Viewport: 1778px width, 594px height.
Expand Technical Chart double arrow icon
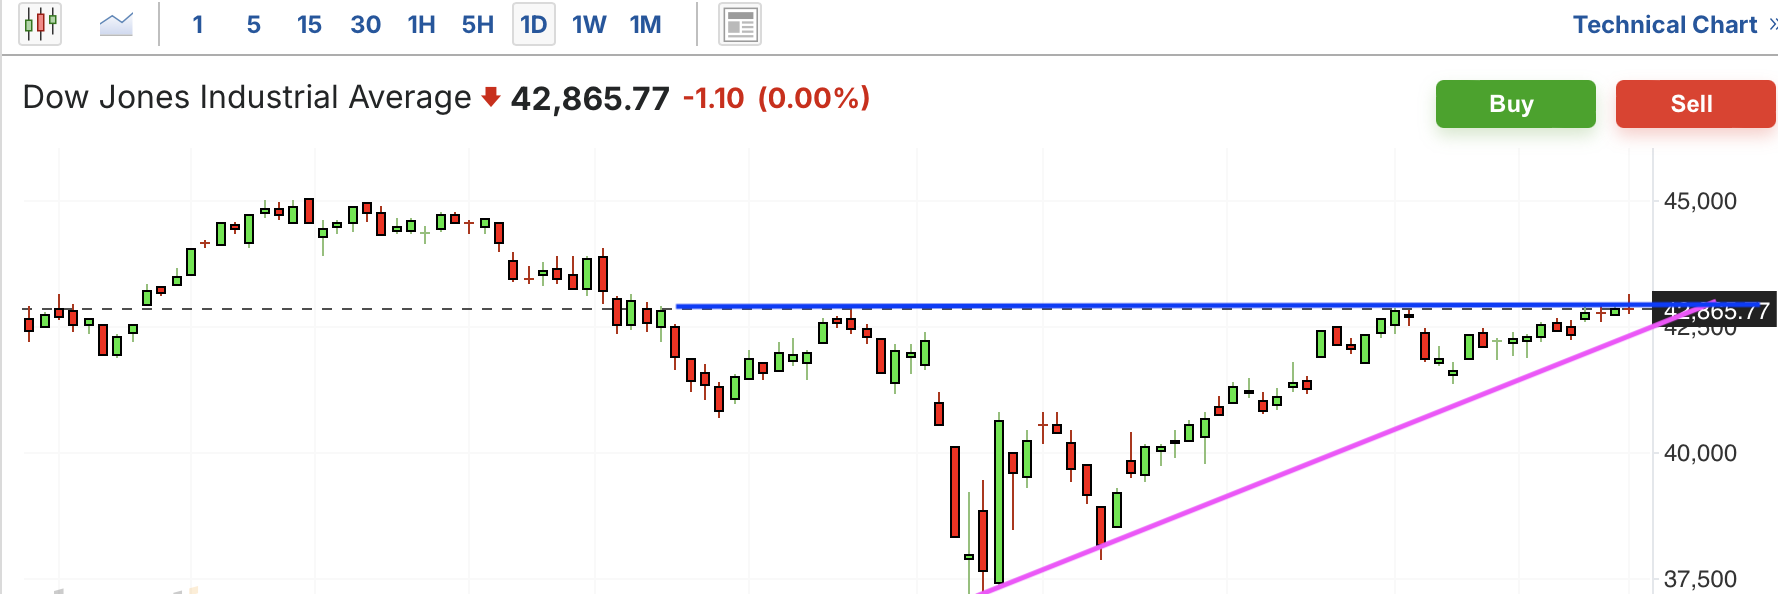point(1772,24)
